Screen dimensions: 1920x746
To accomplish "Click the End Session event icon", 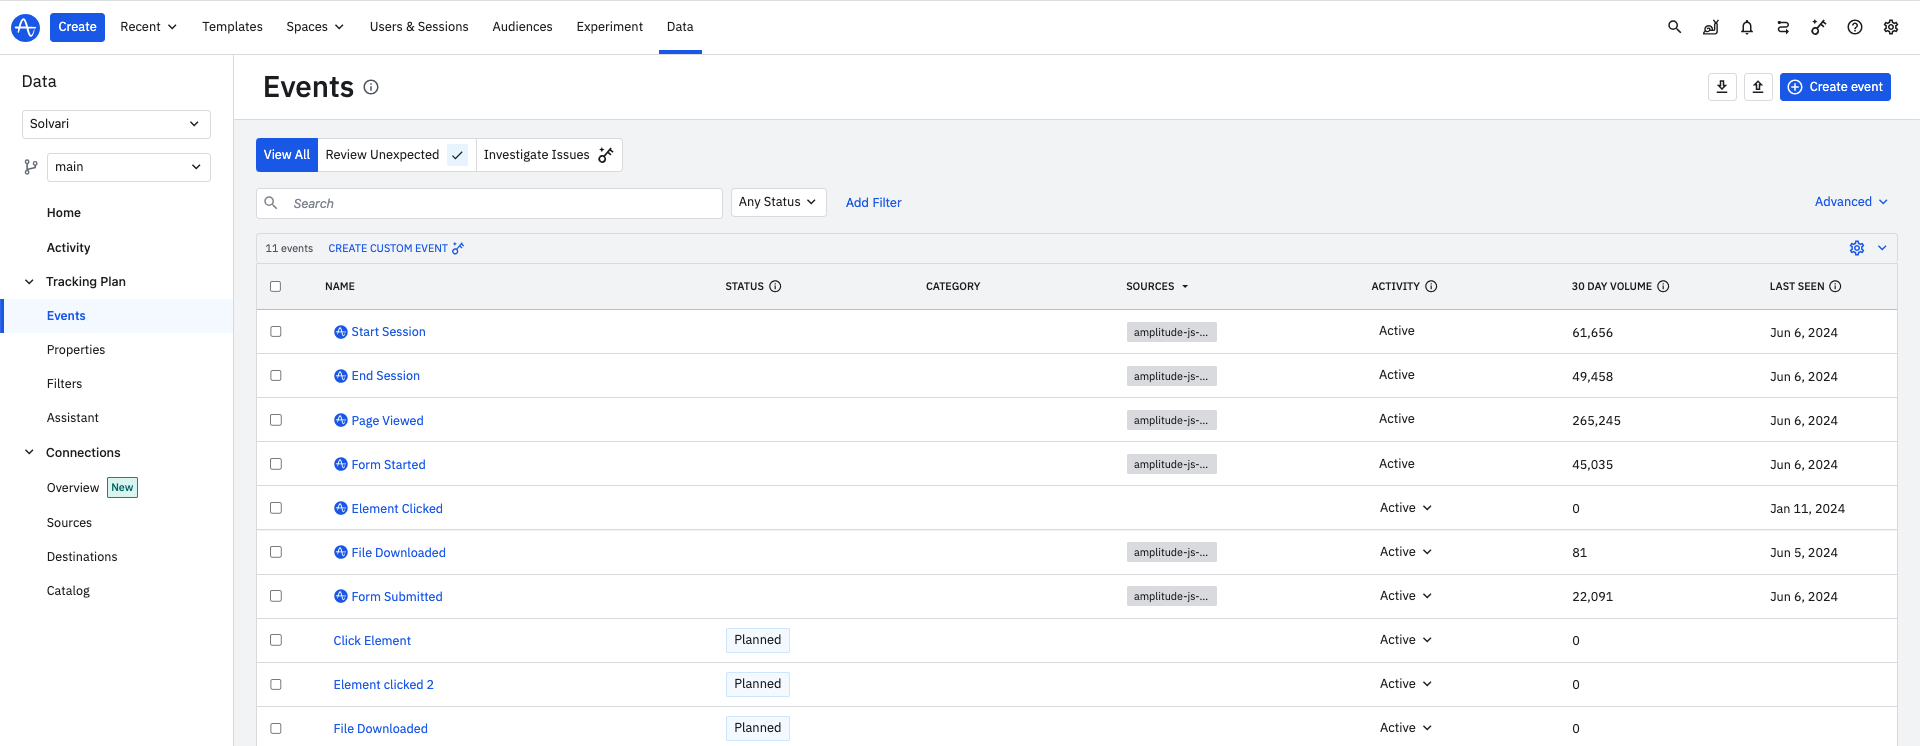I will (x=341, y=376).
